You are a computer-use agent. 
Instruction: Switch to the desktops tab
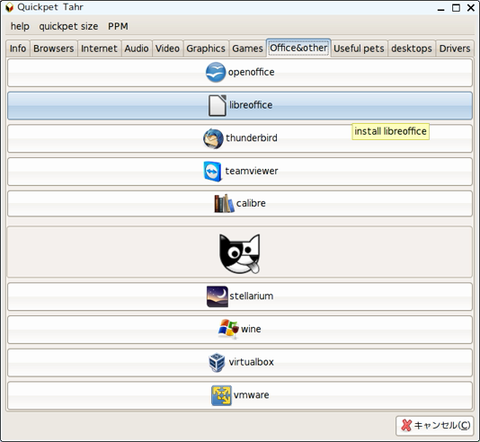(x=412, y=48)
